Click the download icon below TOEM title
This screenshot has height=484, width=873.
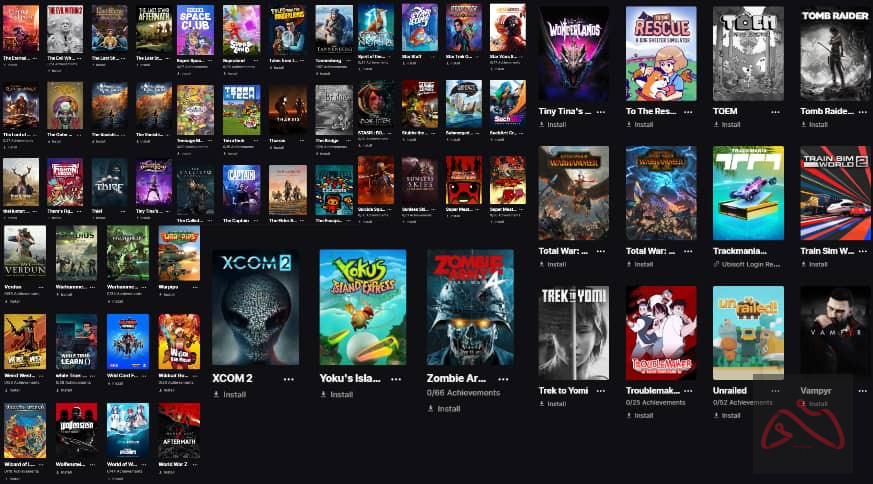tap(717, 125)
